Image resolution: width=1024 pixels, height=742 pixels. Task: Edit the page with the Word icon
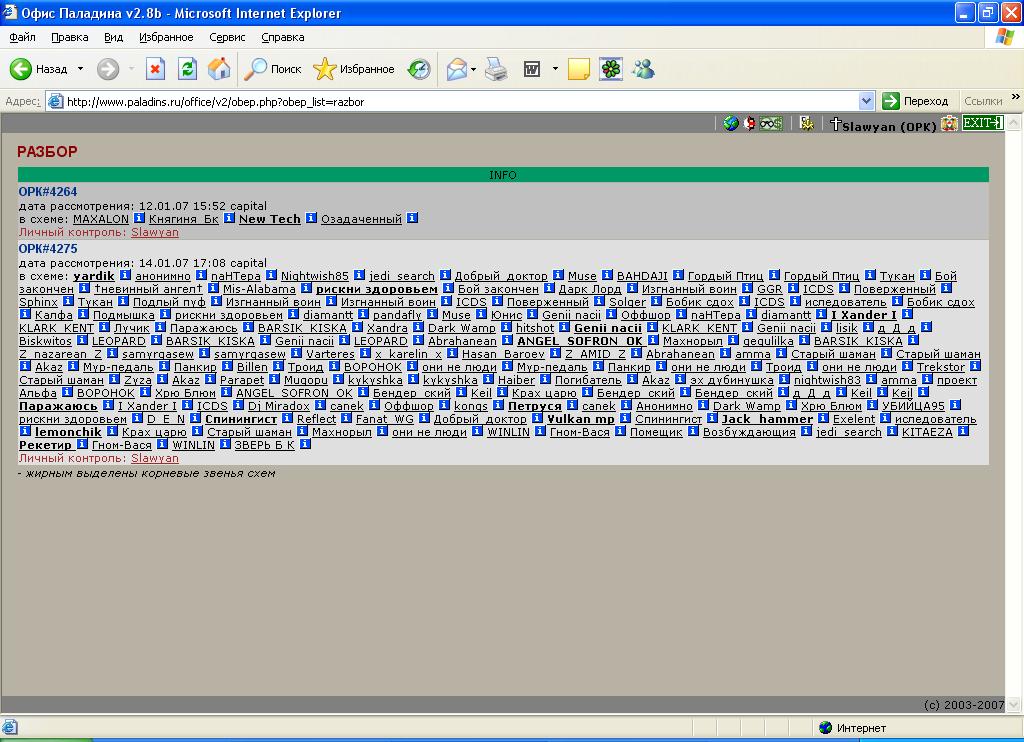(x=532, y=69)
